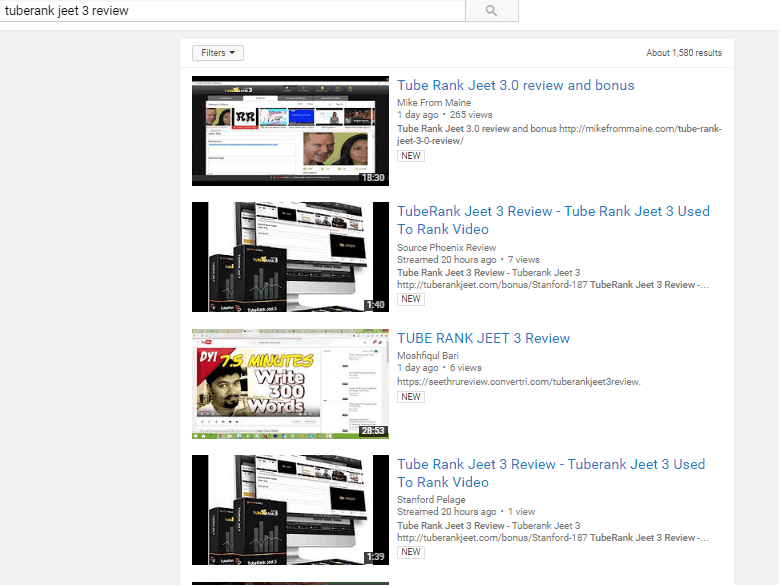Click NEW badge under Stanford Pelage video
Image resolution: width=780 pixels, height=586 pixels.
coord(411,552)
